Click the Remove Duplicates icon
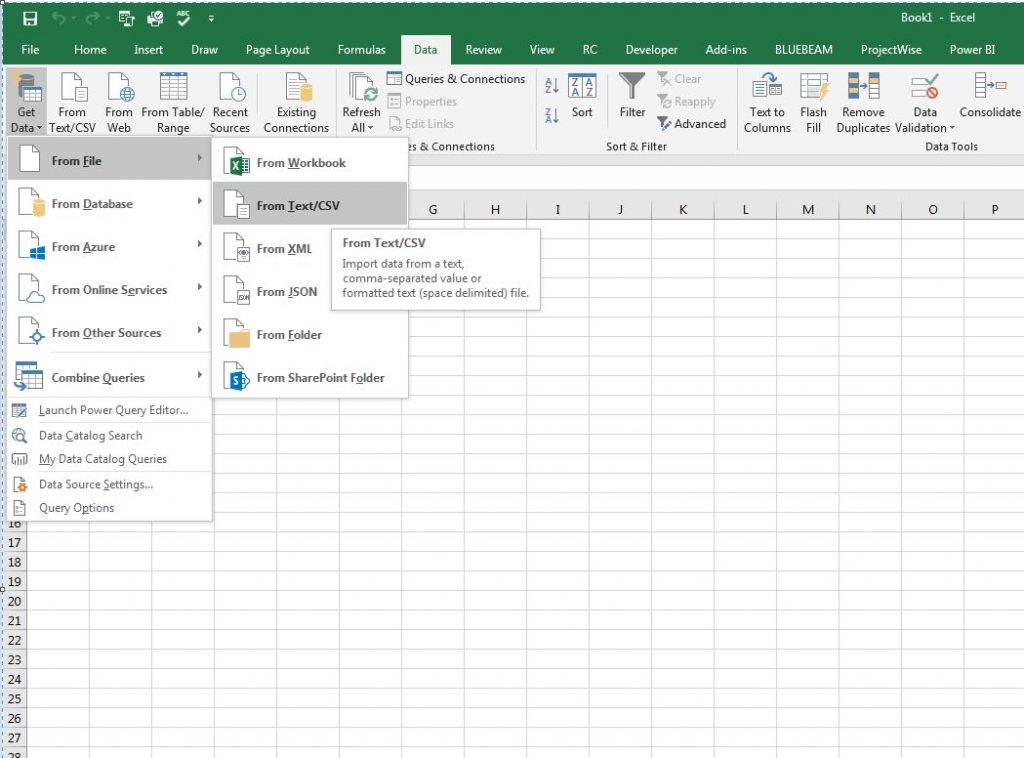Viewport: 1024px width, 758px height. 863,102
